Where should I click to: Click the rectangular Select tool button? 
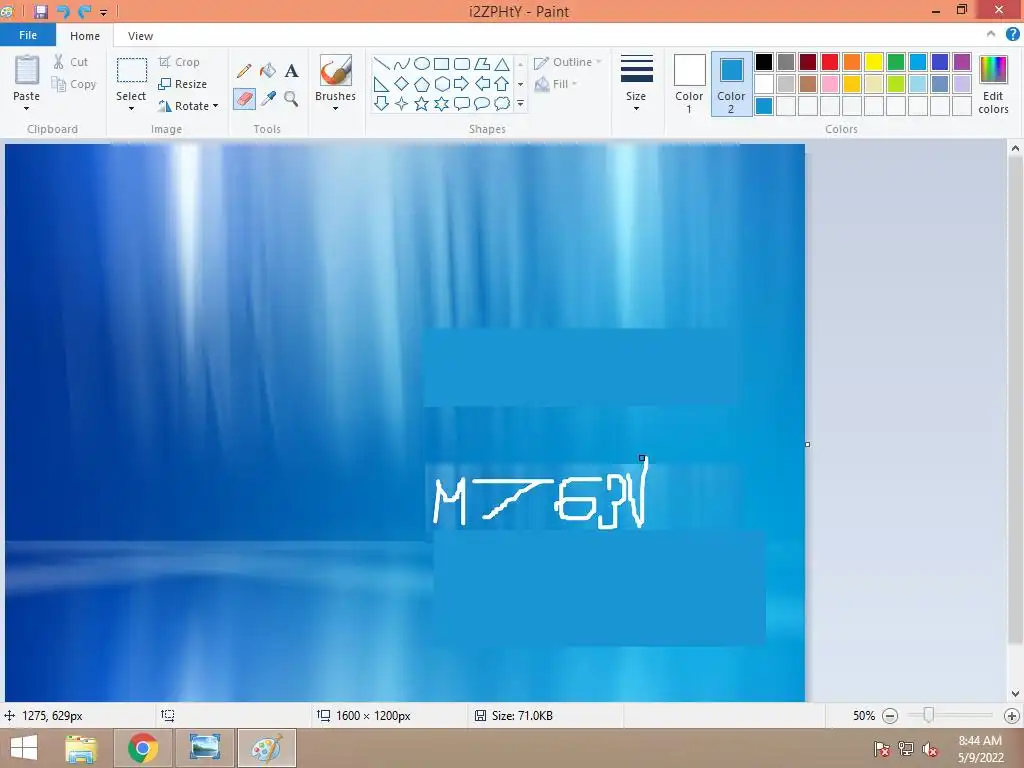[131, 71]
